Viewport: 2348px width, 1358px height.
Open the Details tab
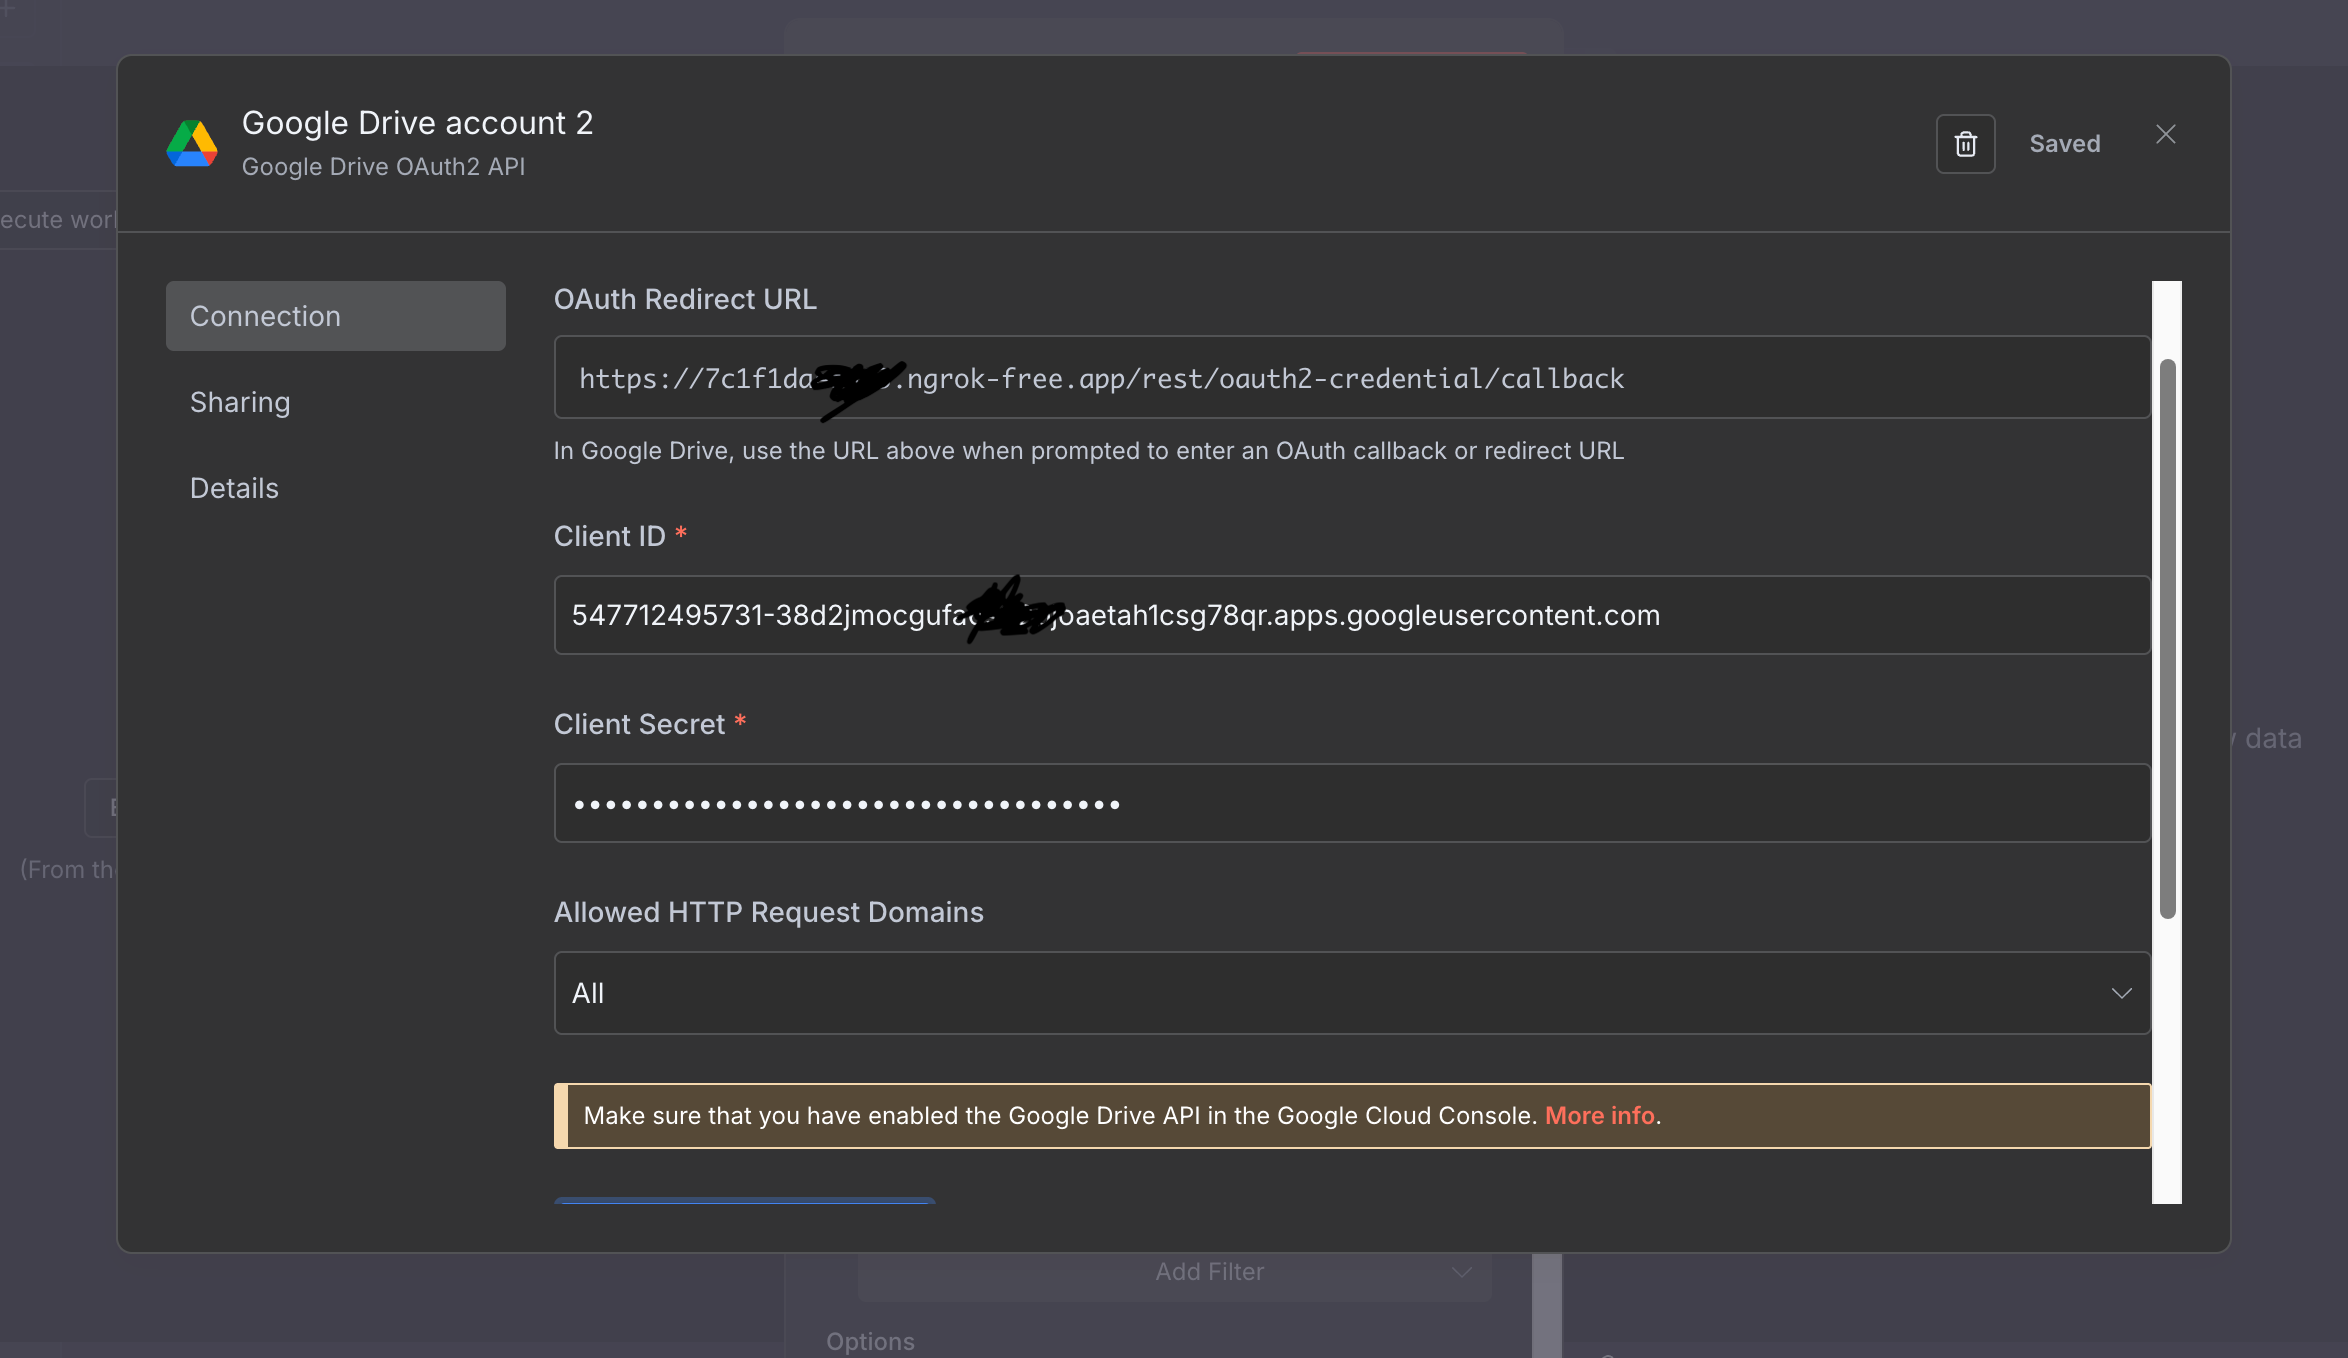click(x=234, y=488)
